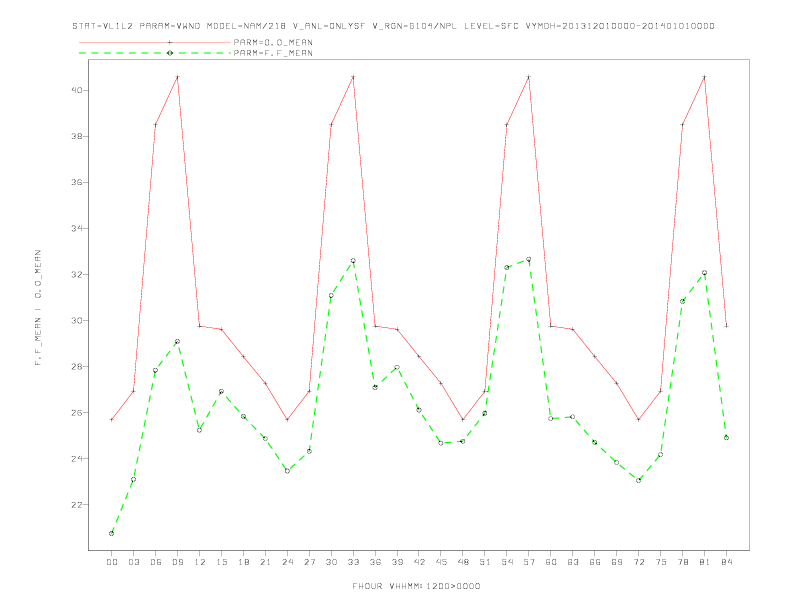The image size is (792, 612).
Task: Click y-axis tick label 36
Action: click(77, 182)
